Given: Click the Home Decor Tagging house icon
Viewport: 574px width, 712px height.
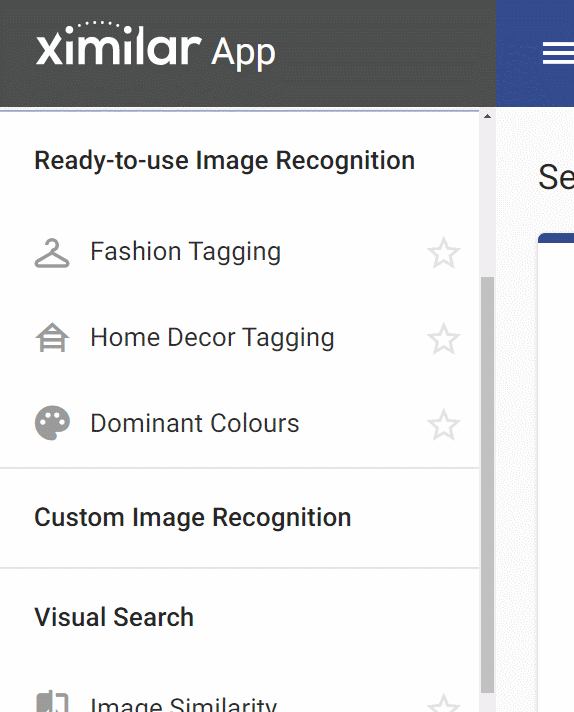Looking at the screenshot, I should 52,338.
